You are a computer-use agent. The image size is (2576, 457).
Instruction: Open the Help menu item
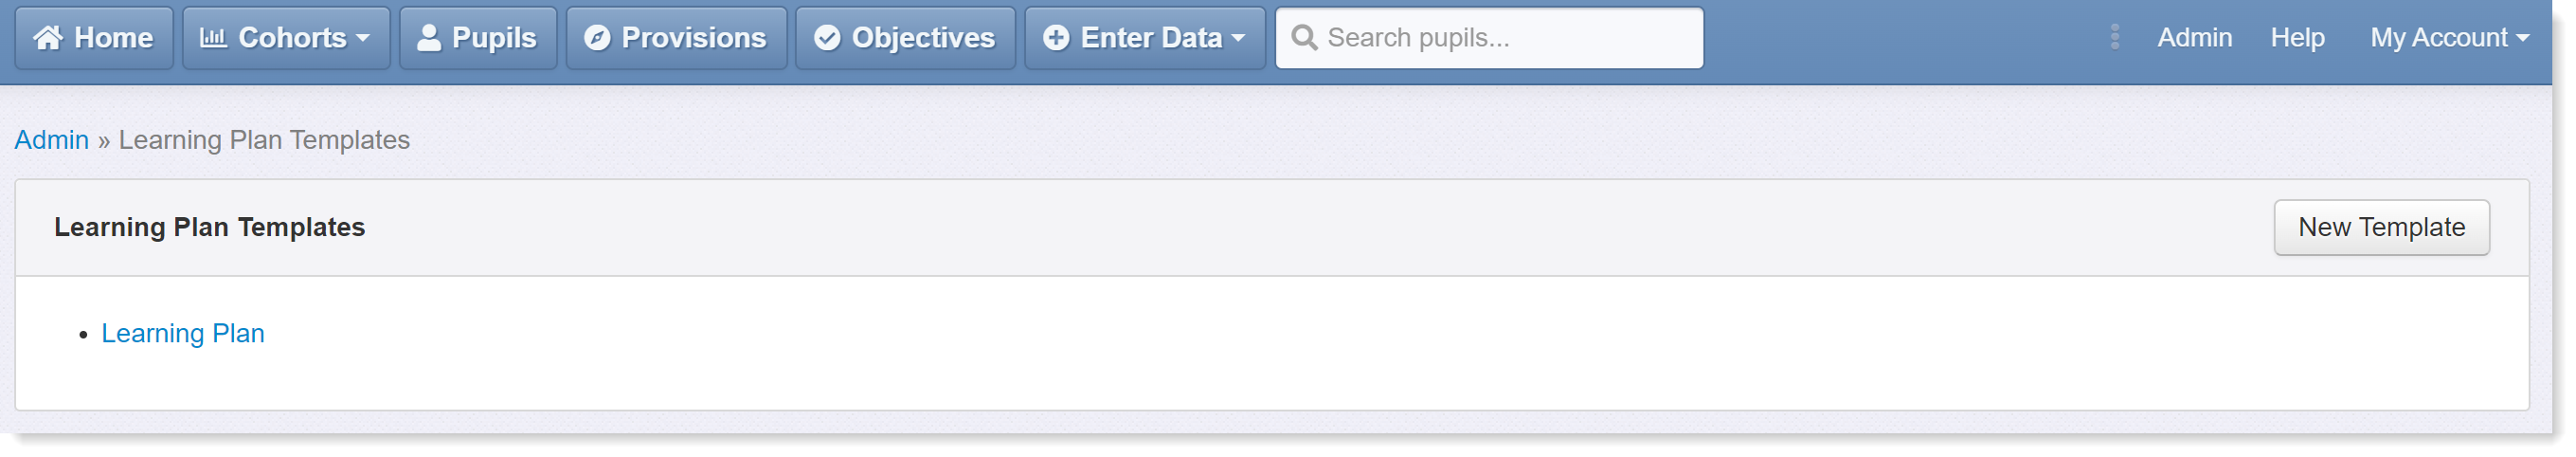(2297, 38)
